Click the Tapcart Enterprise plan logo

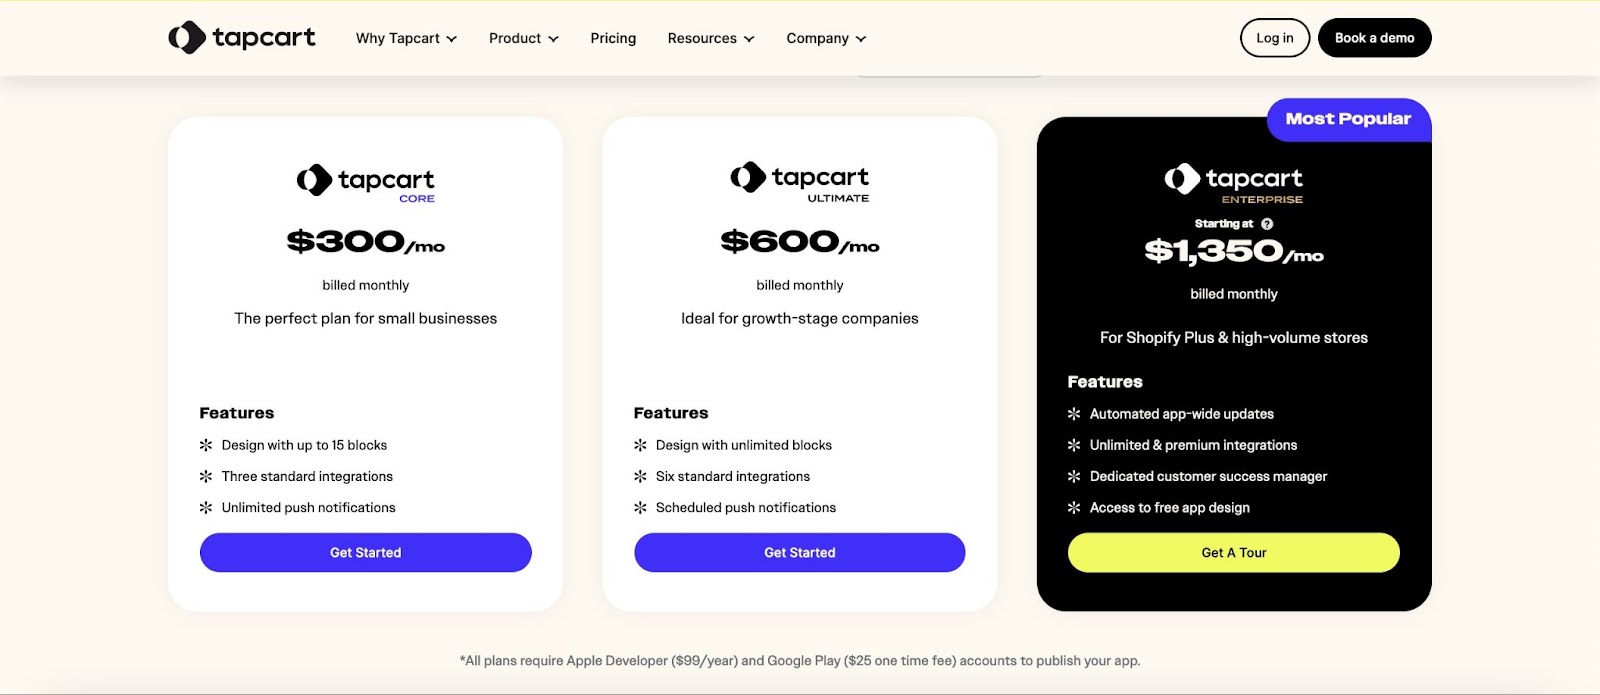pos(1234,182)
